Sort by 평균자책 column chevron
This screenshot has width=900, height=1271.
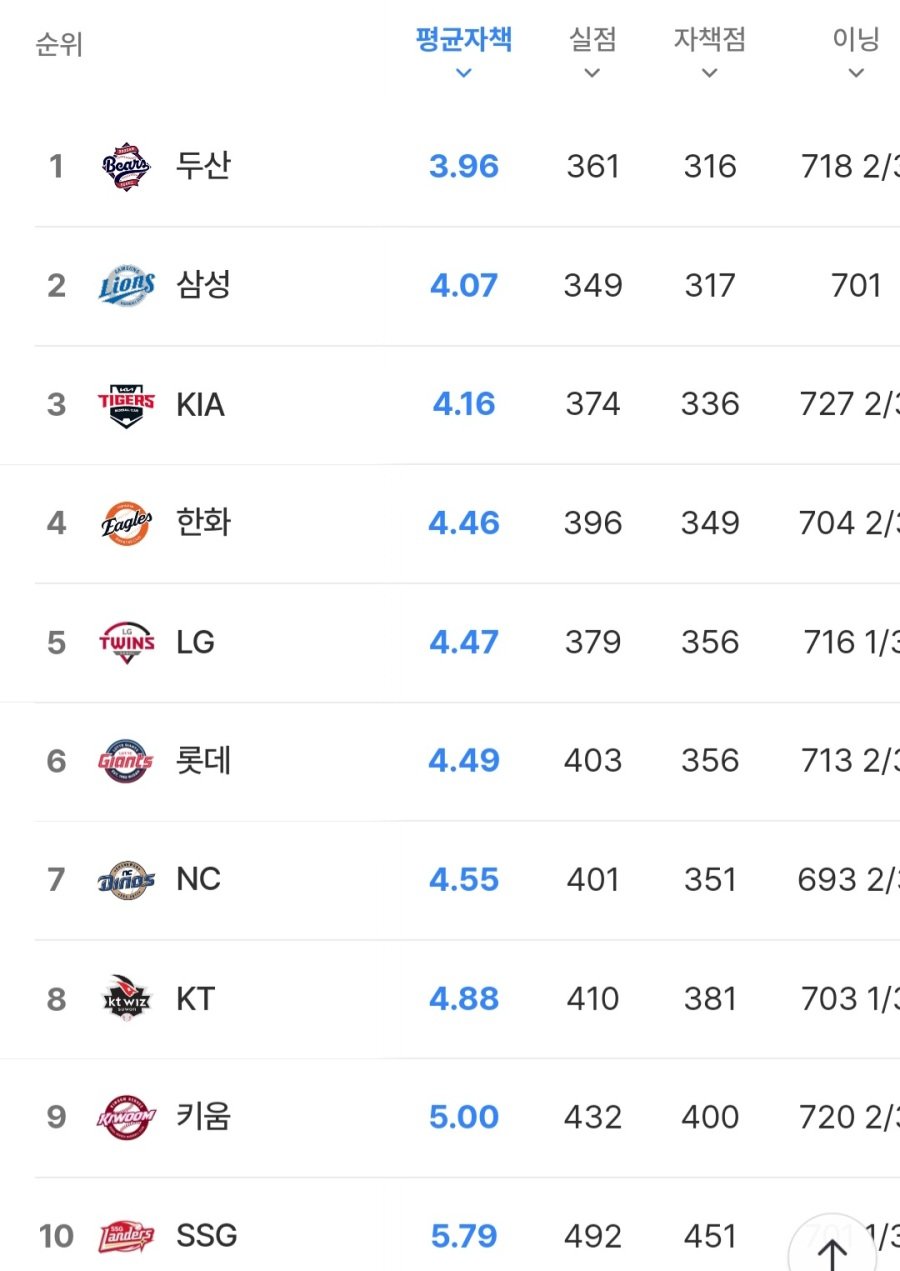[463, 73]
